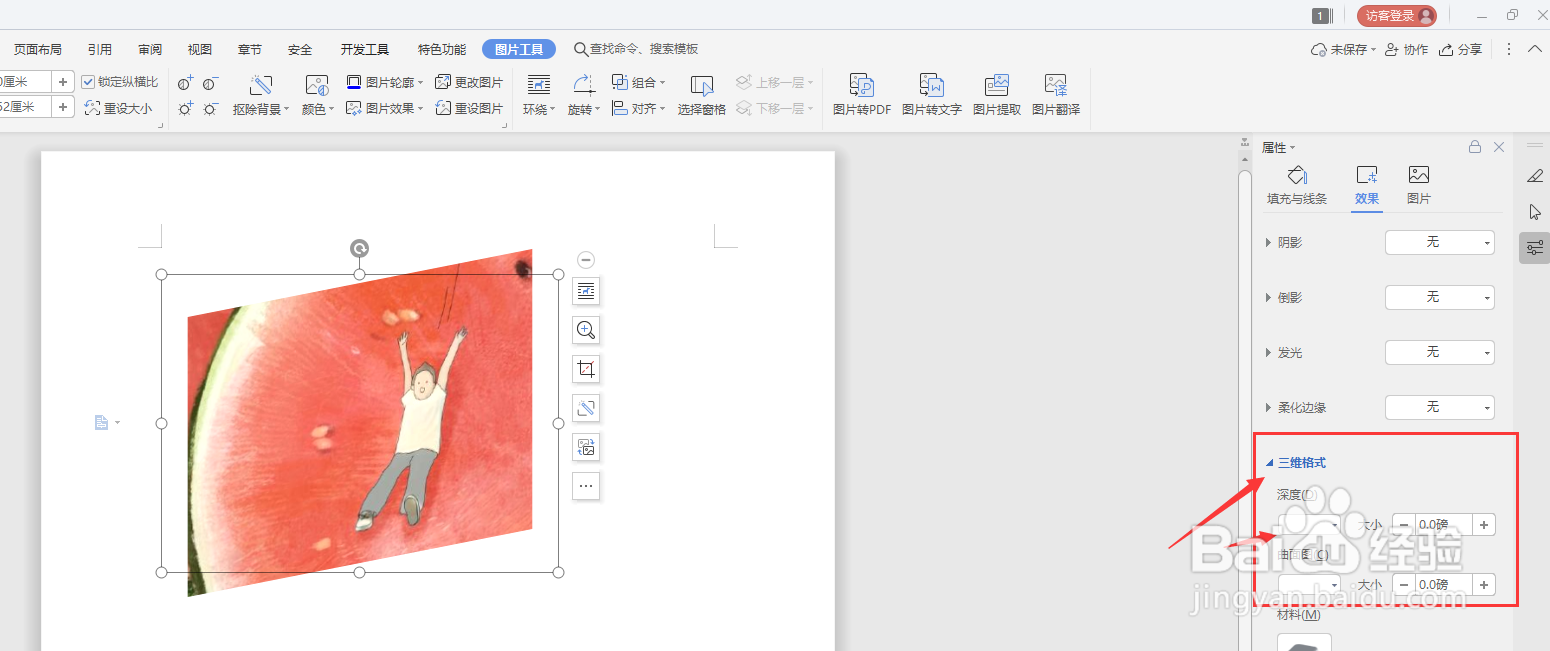Collapse the floating panel with the minus button
The width and height of the screenshot is (1550, 651).
585,259
